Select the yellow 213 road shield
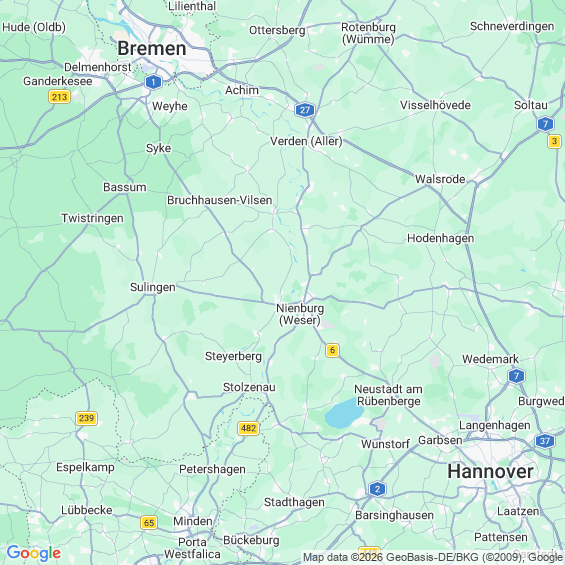Viewport: 565px width, 565px height. tap(59, 97)
